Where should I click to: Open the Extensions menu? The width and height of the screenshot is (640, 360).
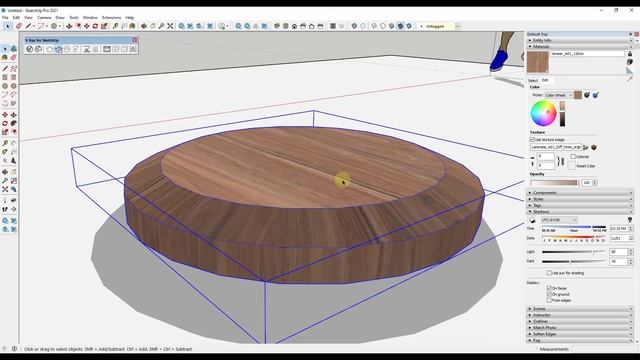point(111,18)
